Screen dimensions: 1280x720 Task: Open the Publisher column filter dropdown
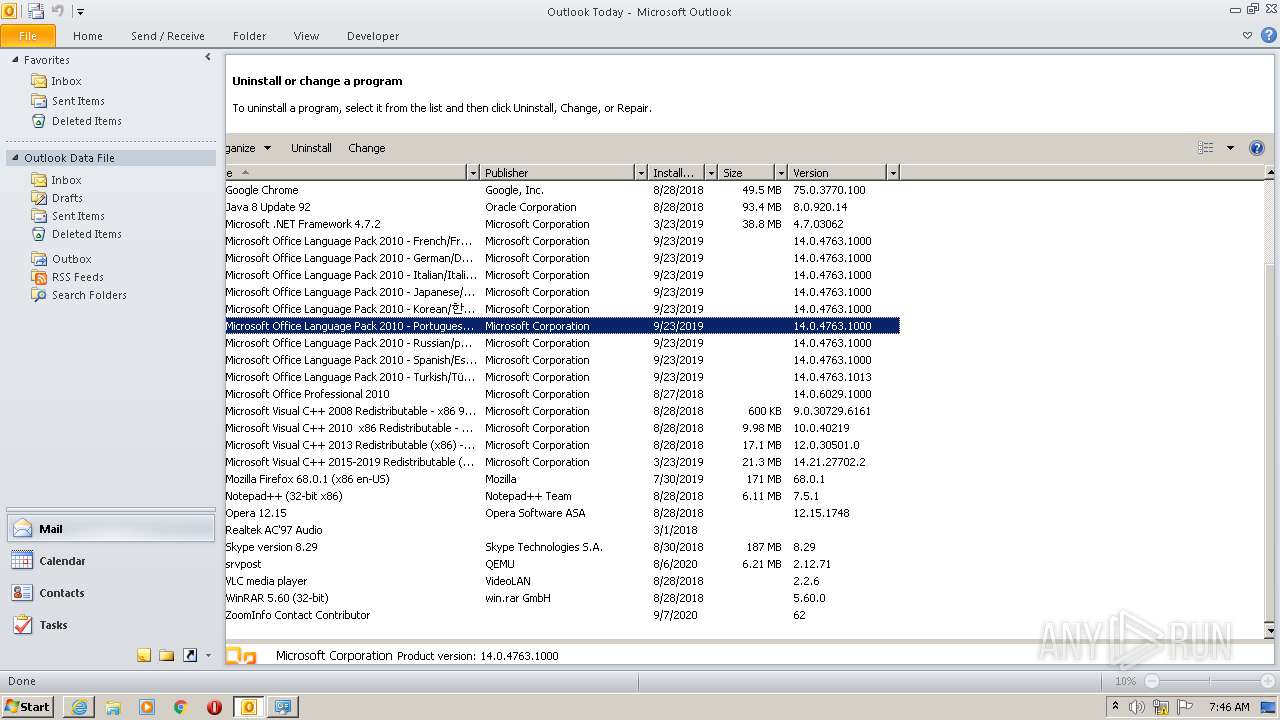(x=641, y=173)
